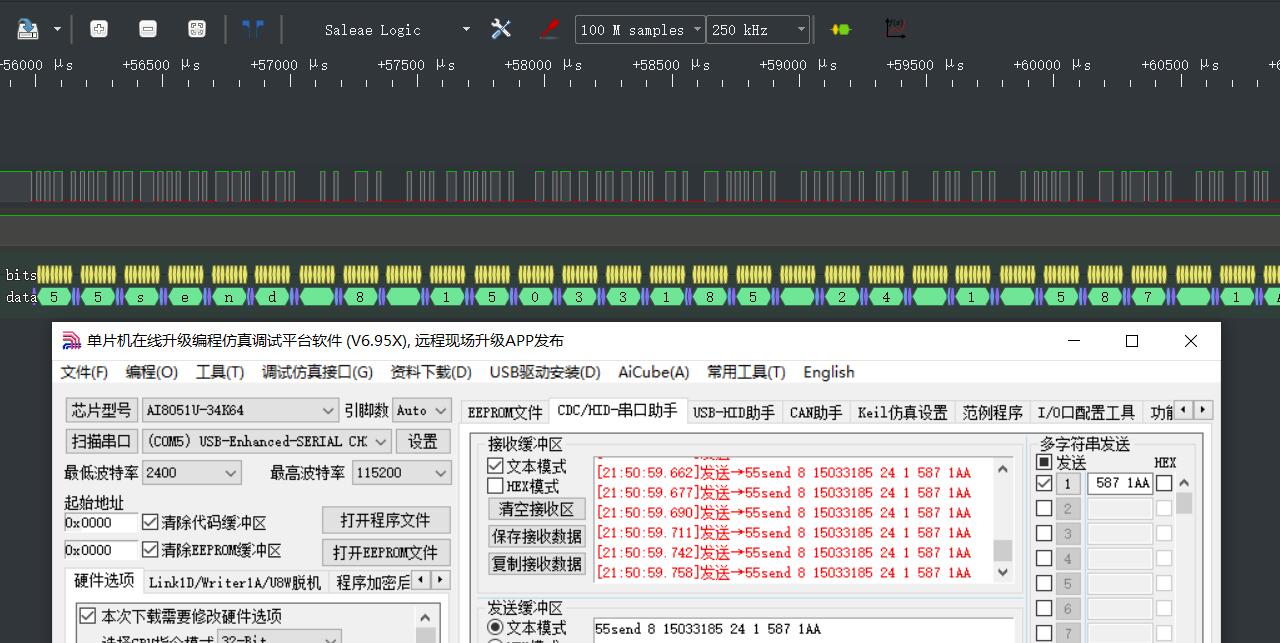
Task: Click multi-string send button 1
Action: click(x=1068, y=483)
